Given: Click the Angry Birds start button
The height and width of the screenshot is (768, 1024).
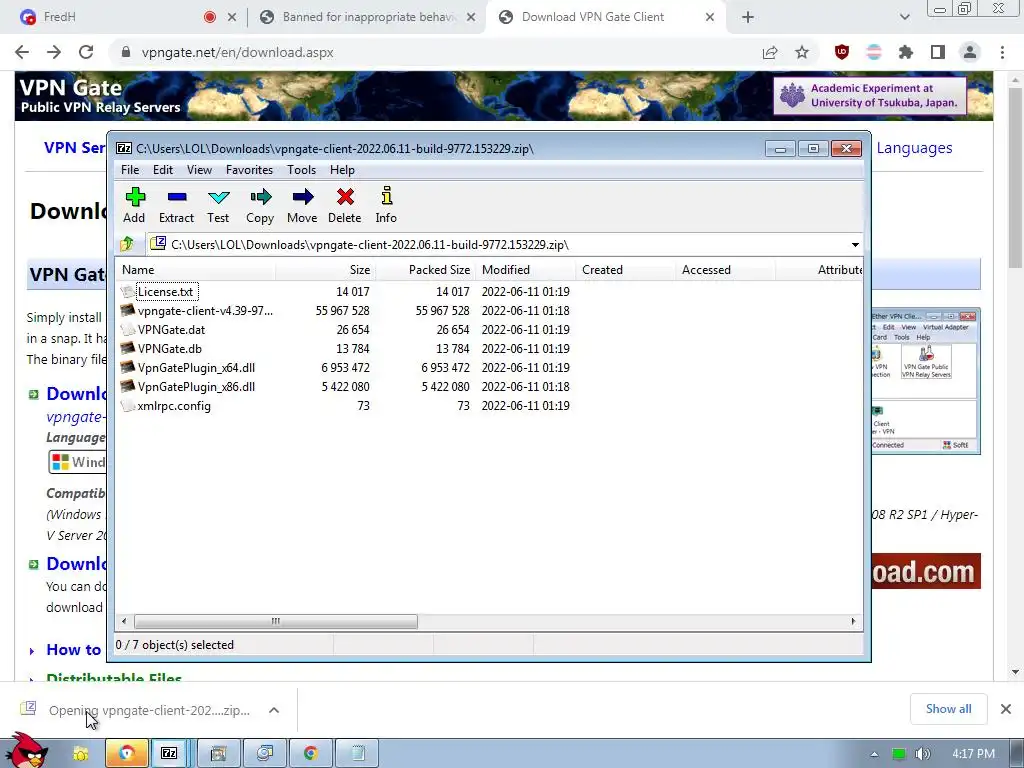Looking at the screenshot, I should click(26, 751).
